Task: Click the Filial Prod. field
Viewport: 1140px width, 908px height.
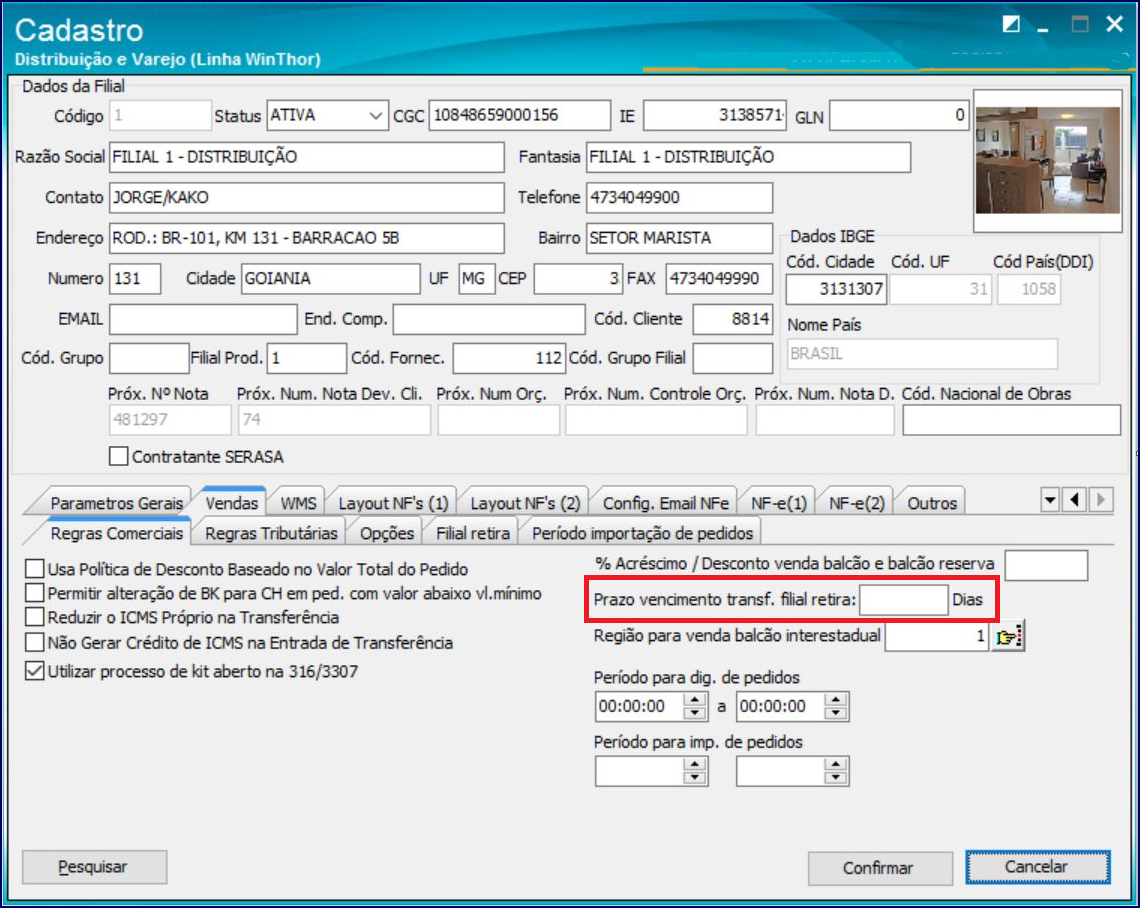Action: 306,358
